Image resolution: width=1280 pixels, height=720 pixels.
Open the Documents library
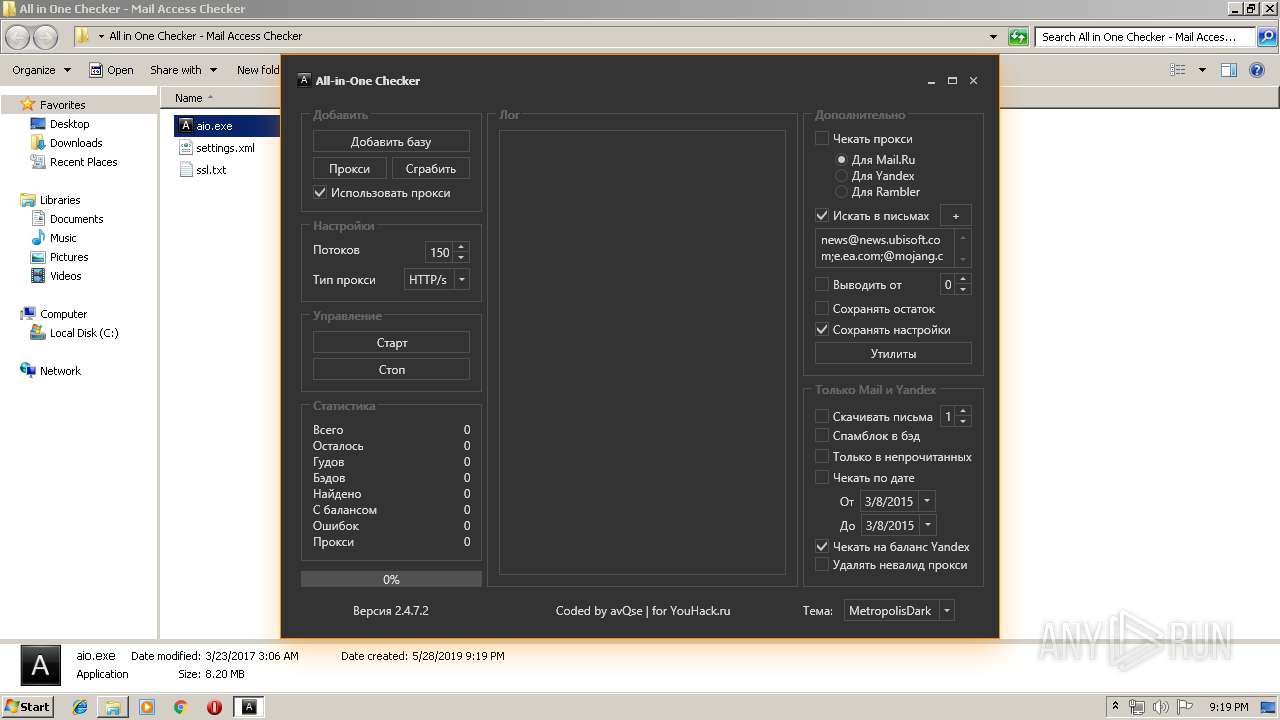tap(76, 219)
